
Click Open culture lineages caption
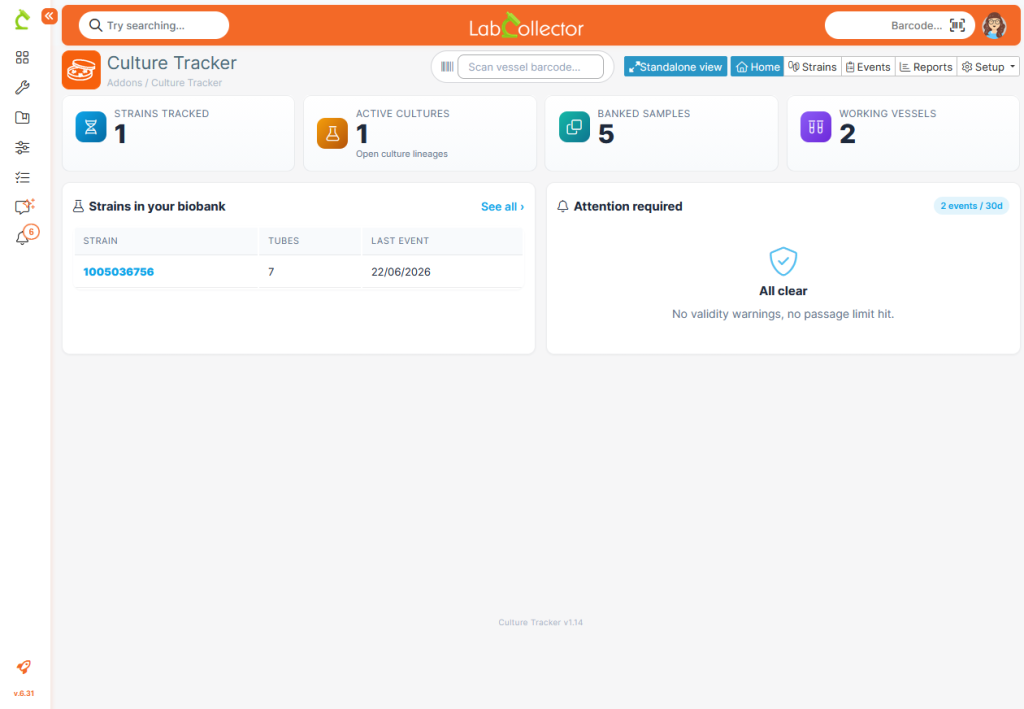402,154
